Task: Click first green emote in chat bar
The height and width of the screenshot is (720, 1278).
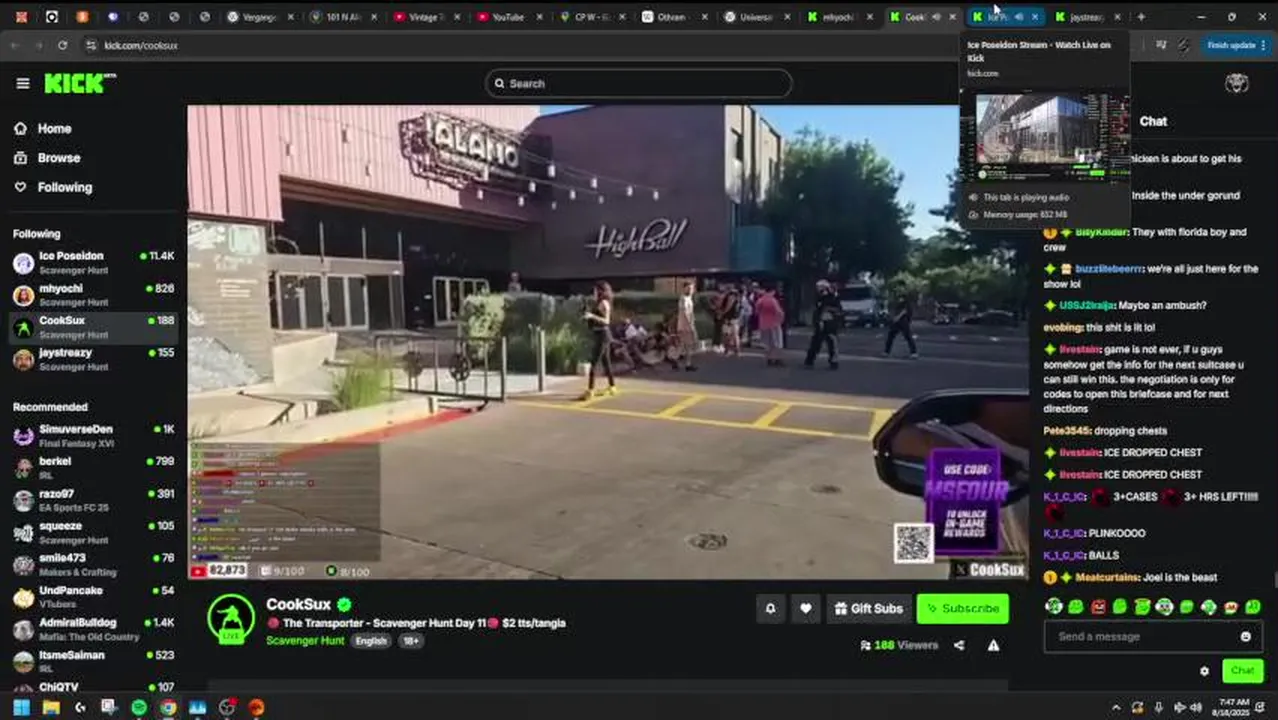Action: [x=1054, y=607]
